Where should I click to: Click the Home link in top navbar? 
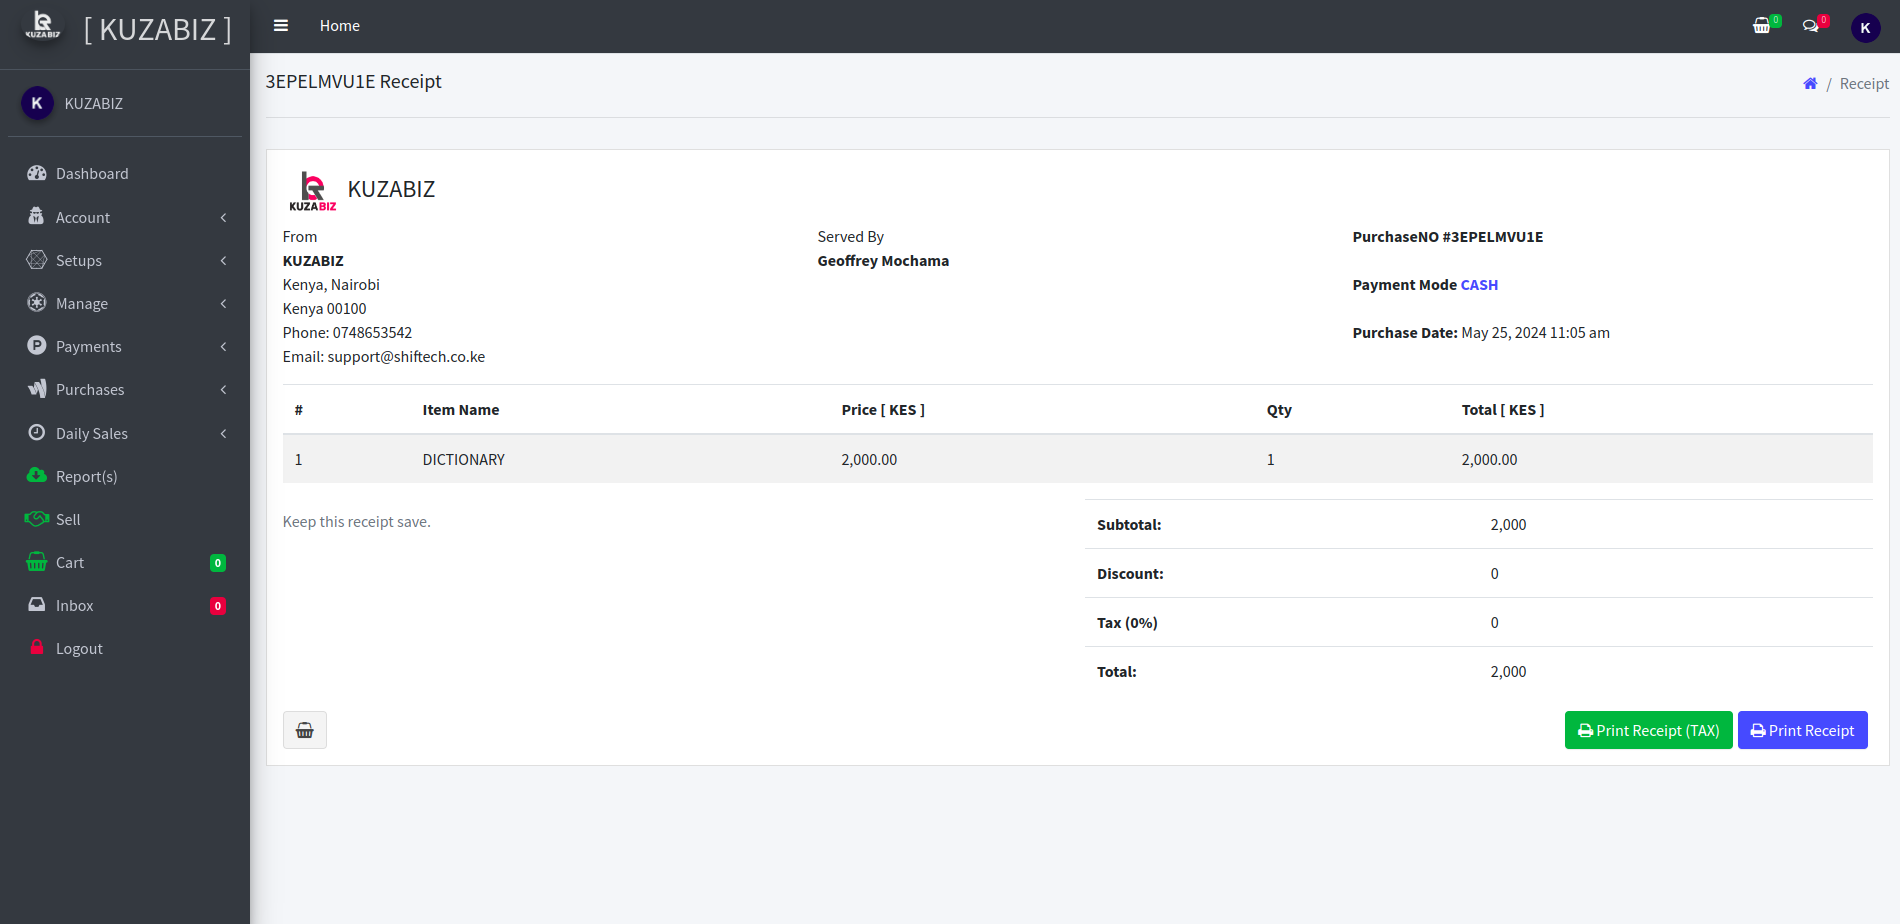[339, 26]
